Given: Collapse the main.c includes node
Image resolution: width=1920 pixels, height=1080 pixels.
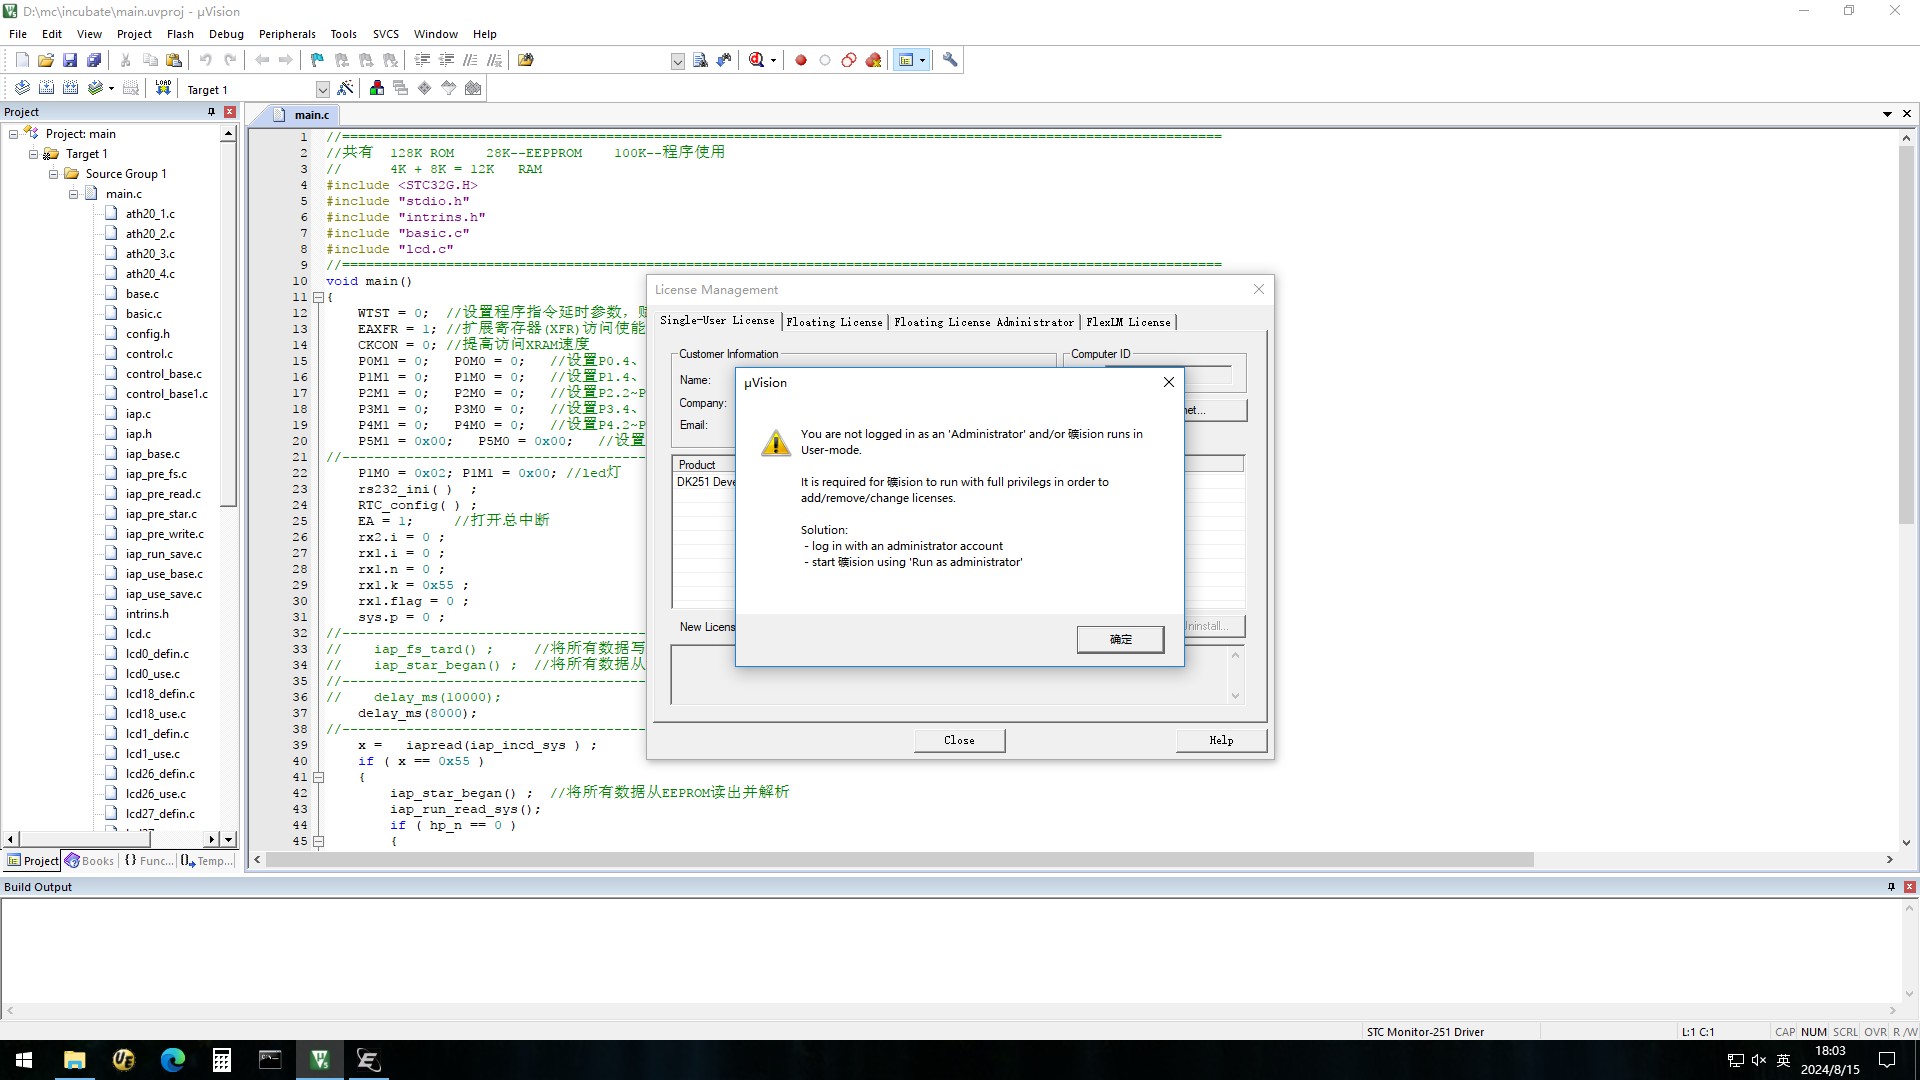Looking at the screenshot, I should (73, 194).
